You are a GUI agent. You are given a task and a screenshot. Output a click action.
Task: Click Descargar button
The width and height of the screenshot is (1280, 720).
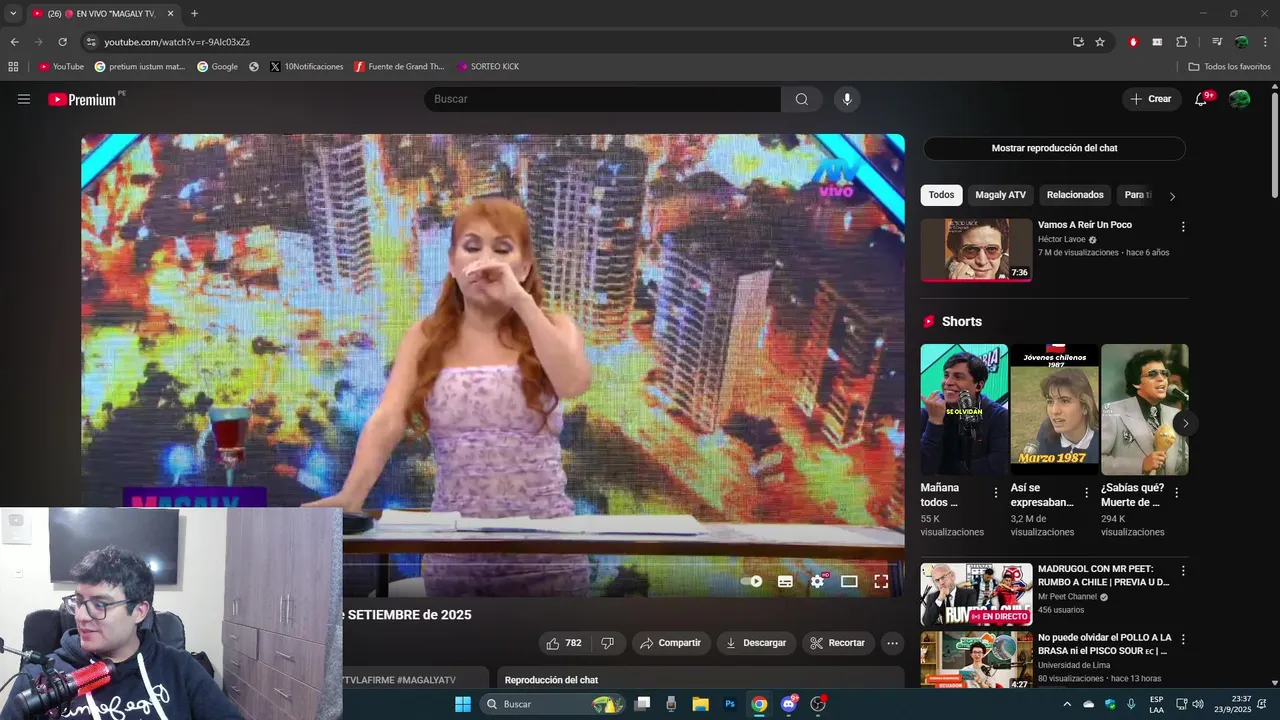(756, 643)
